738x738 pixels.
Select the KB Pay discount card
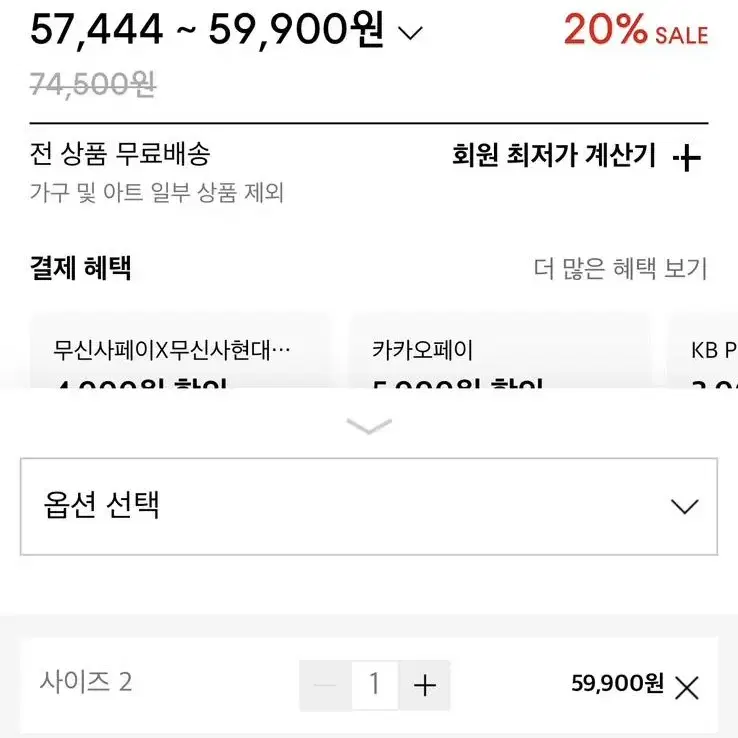[703, 351]
